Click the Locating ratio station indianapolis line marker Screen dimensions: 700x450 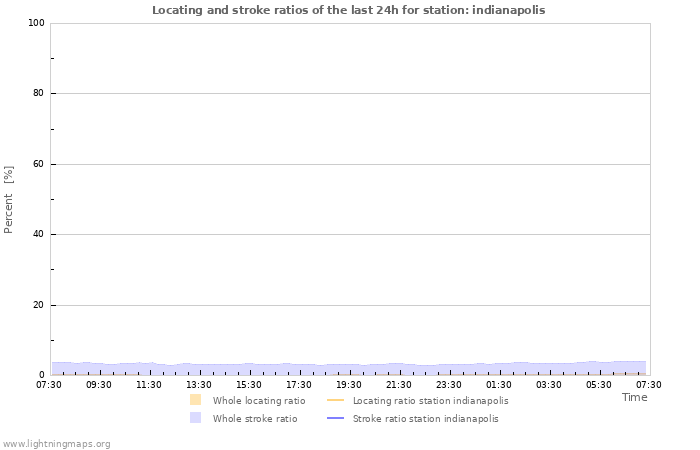(x=335, y=400)
